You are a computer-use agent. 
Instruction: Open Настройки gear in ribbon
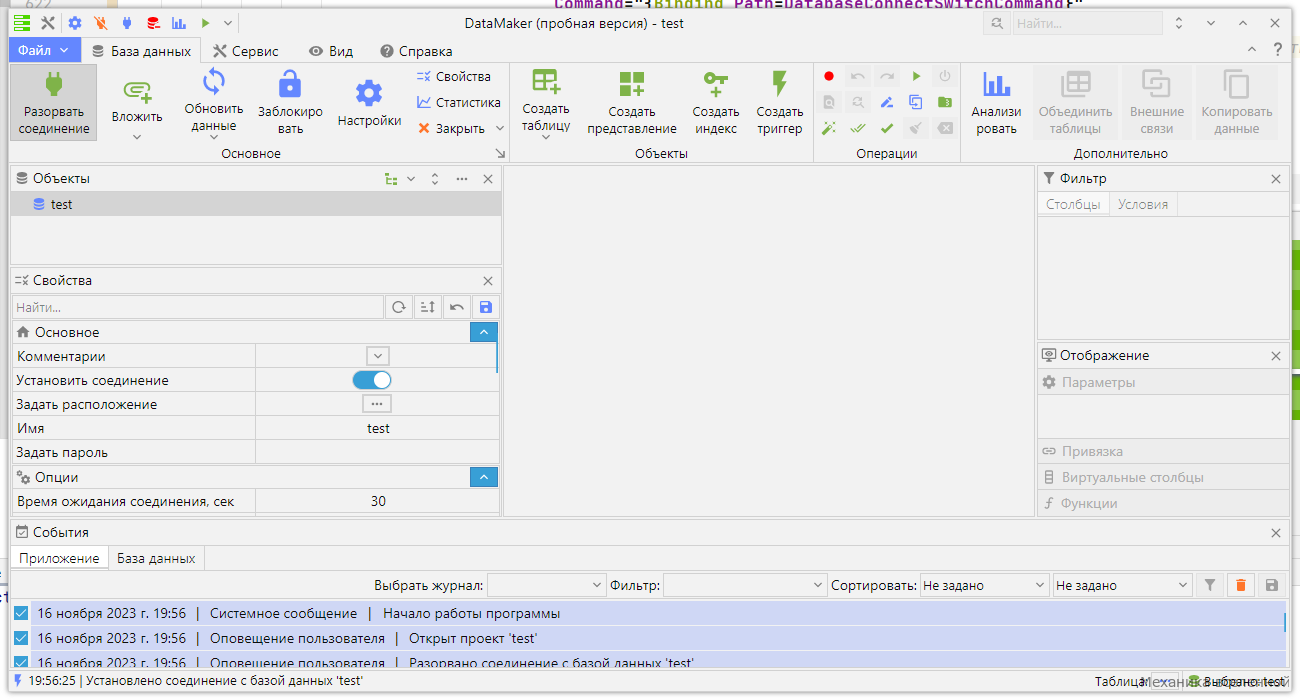pyautogui.click(x=369, y=94)
